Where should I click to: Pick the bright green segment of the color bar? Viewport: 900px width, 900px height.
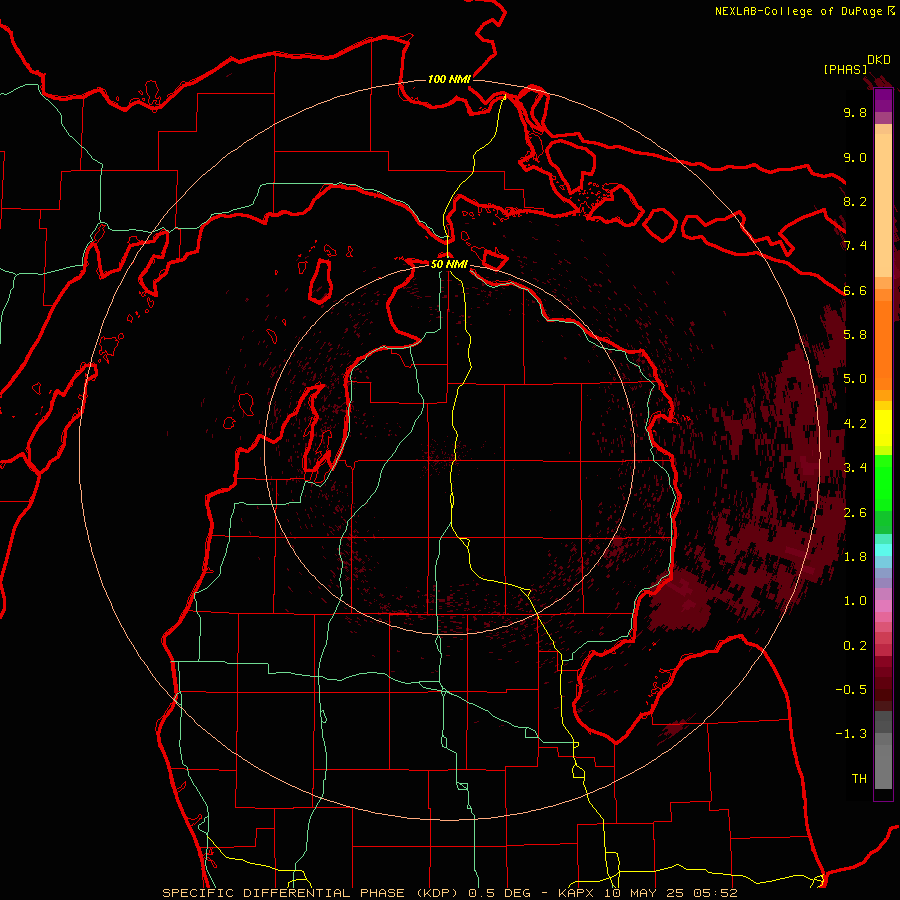click(x=883, y=482)
